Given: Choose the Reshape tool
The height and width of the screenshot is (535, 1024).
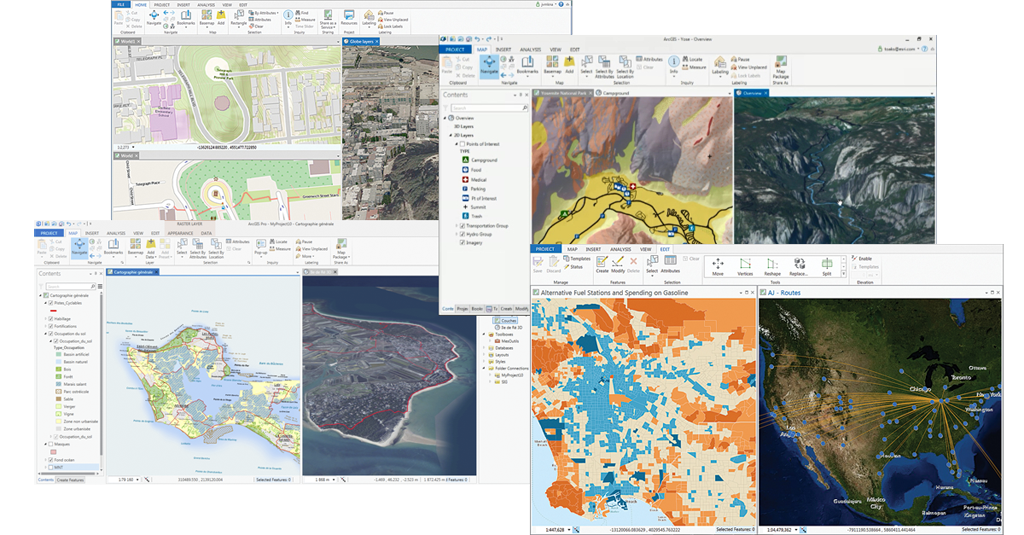Looking at the screenshot, I should [x=772, y=267].
